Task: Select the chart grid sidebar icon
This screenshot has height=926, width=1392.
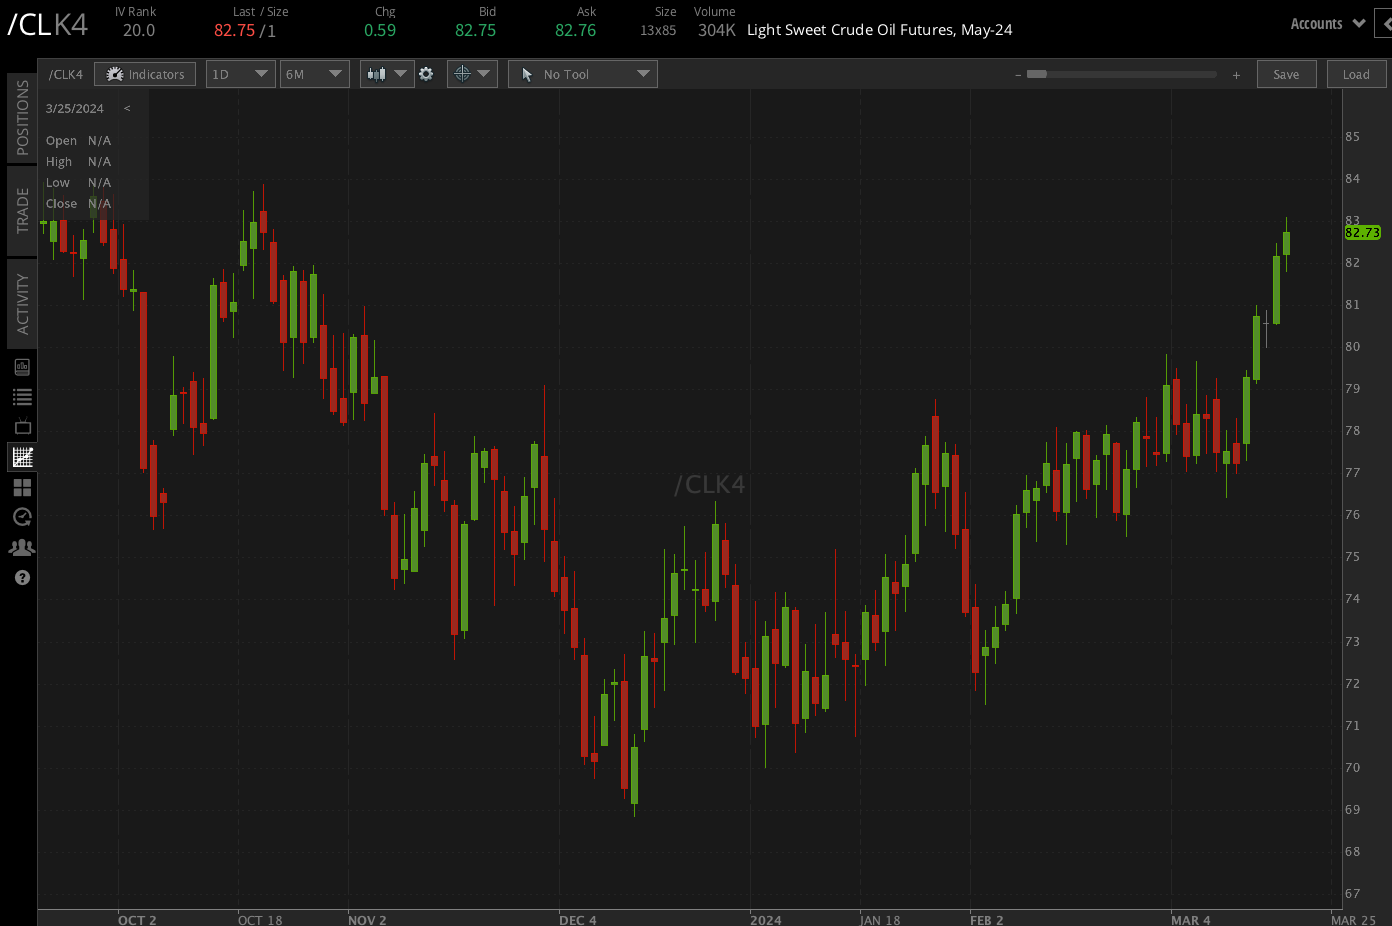Action: (x=22, y=457)
